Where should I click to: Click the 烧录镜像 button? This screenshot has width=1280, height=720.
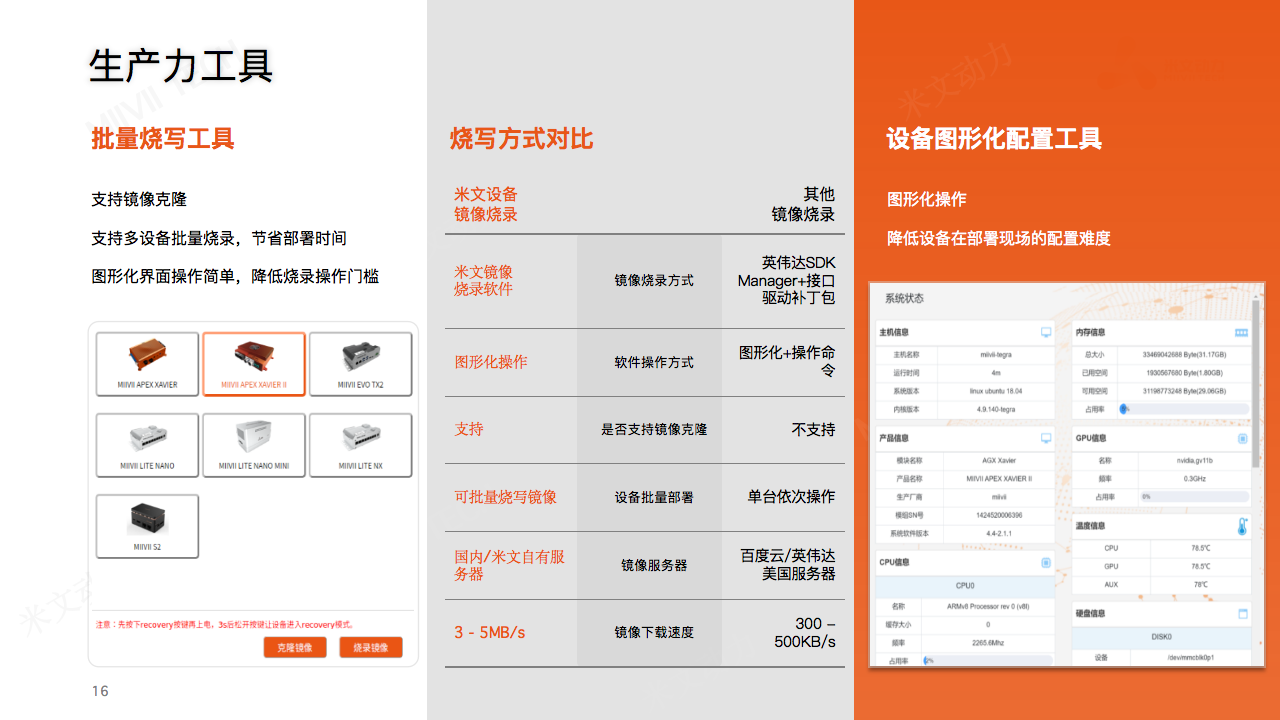tap(371, 648)
